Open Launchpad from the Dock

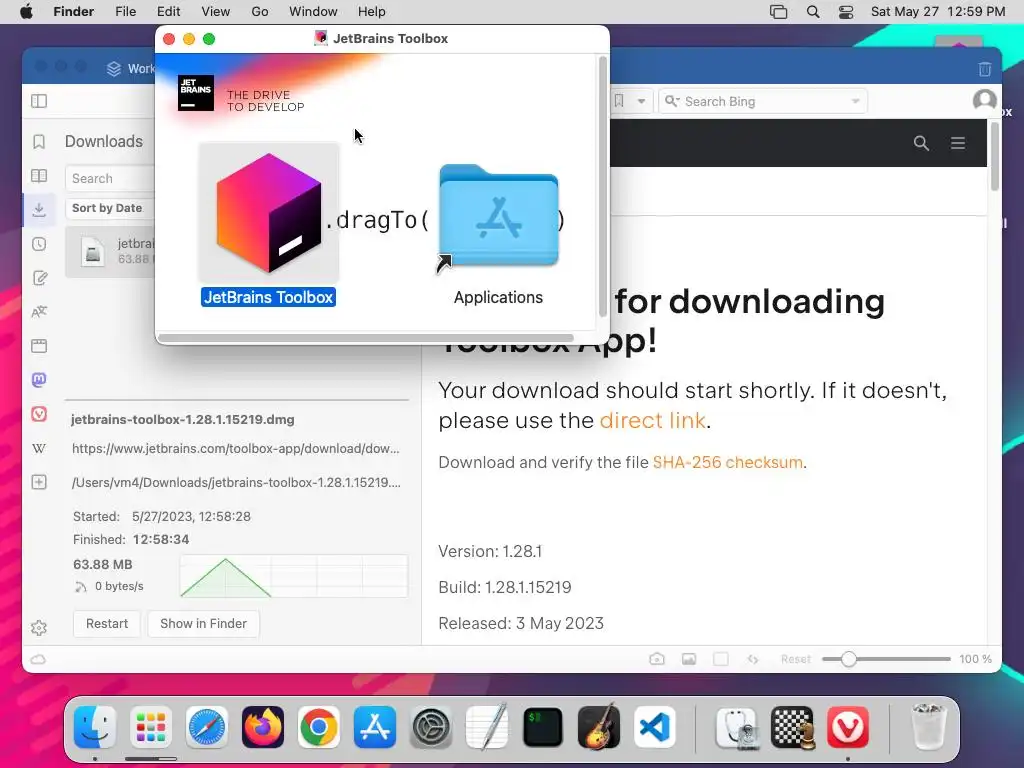click(151, 727)
